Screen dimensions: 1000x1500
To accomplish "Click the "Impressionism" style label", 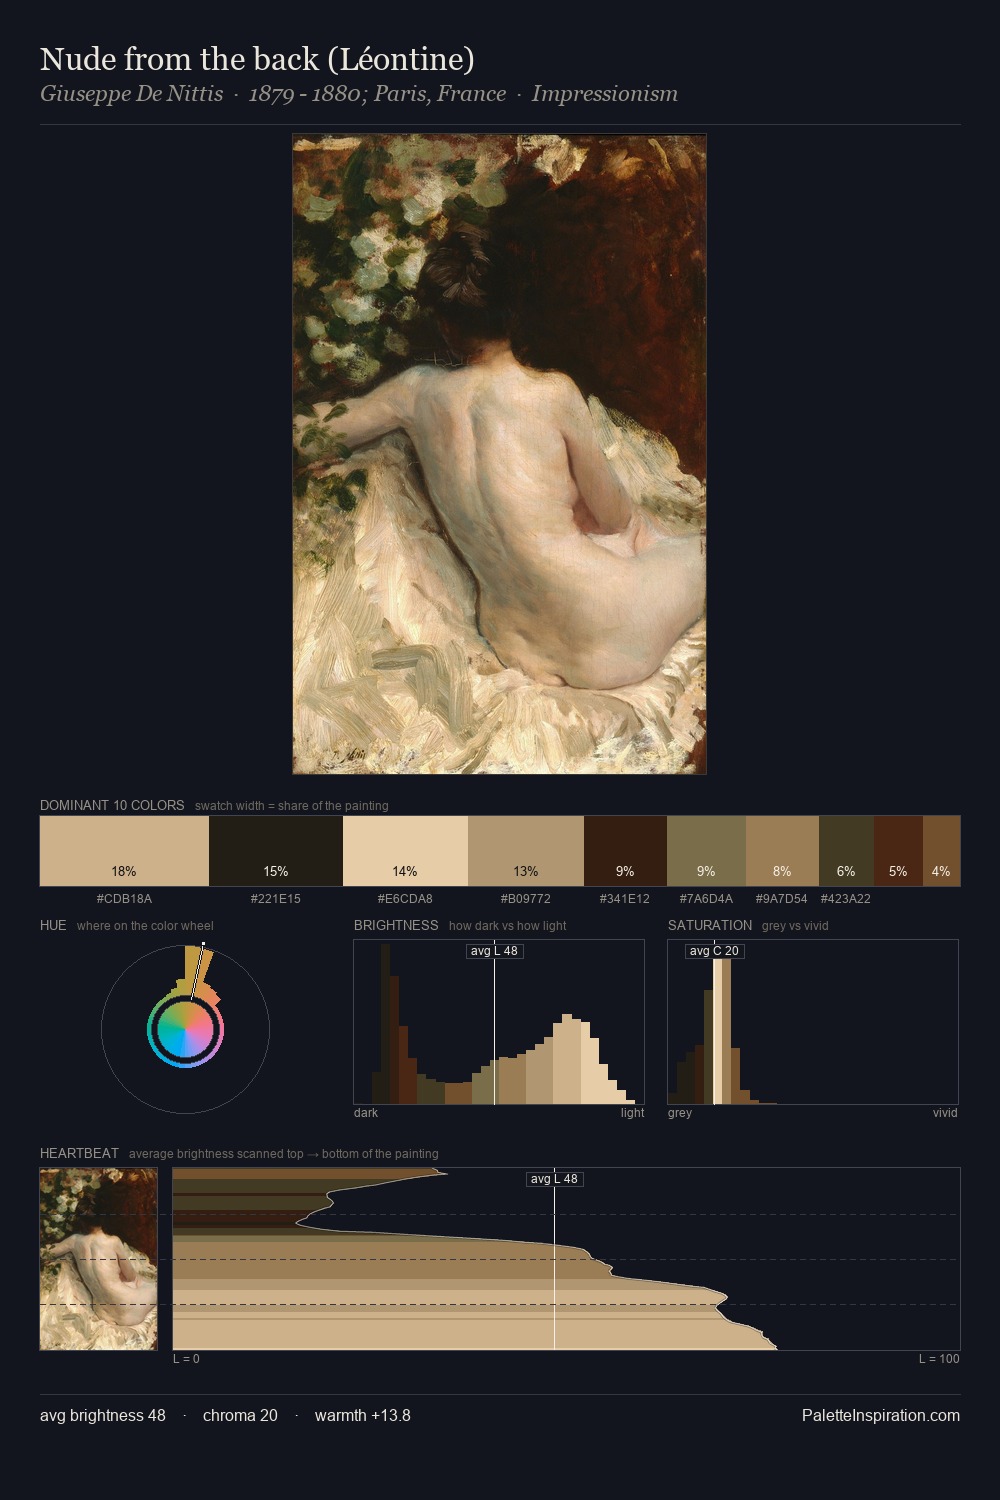I will click(605, 94).
